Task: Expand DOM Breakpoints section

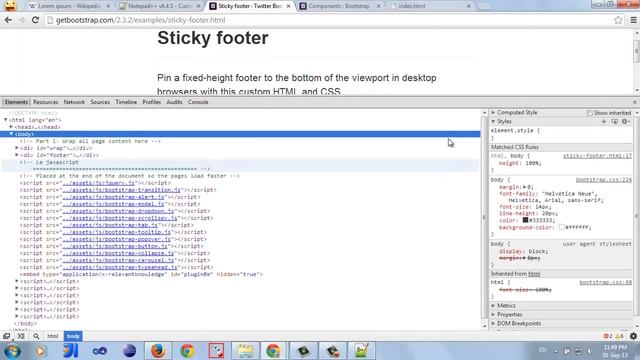Action: 493,324
